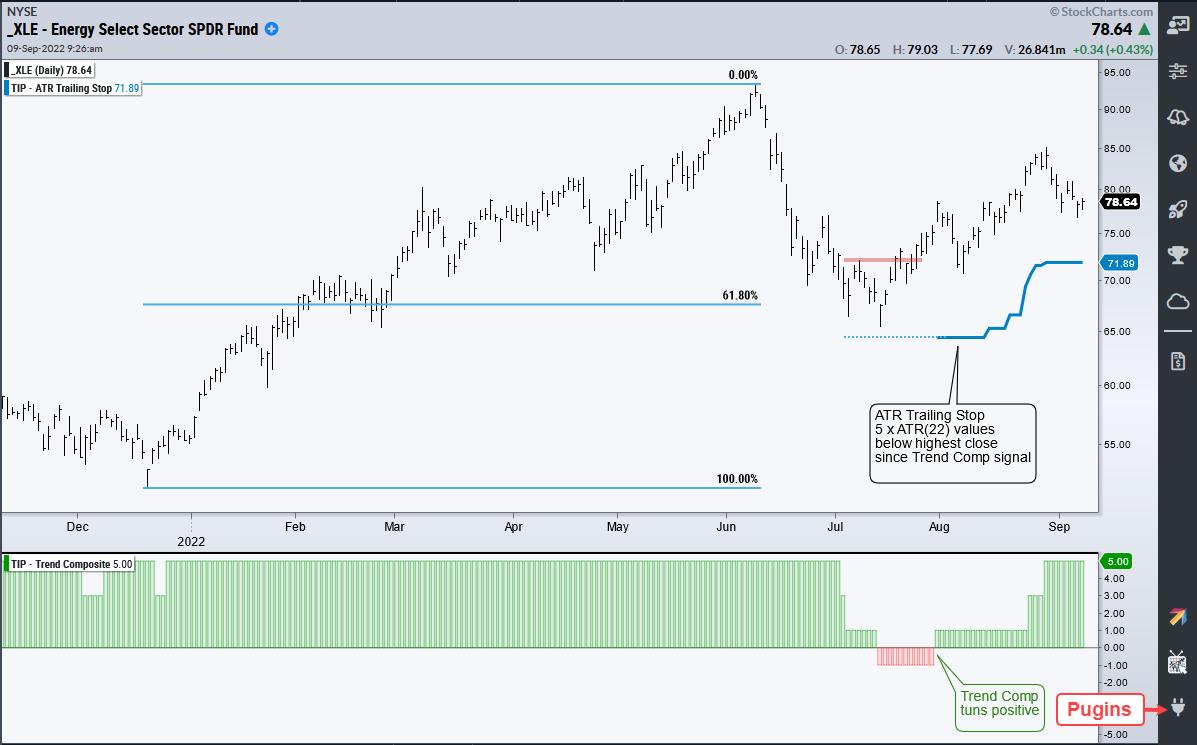This screenshot has height=745, width=1197.
Task: Click the green 5.00 Trend Composite tag
Action: 1118,561
